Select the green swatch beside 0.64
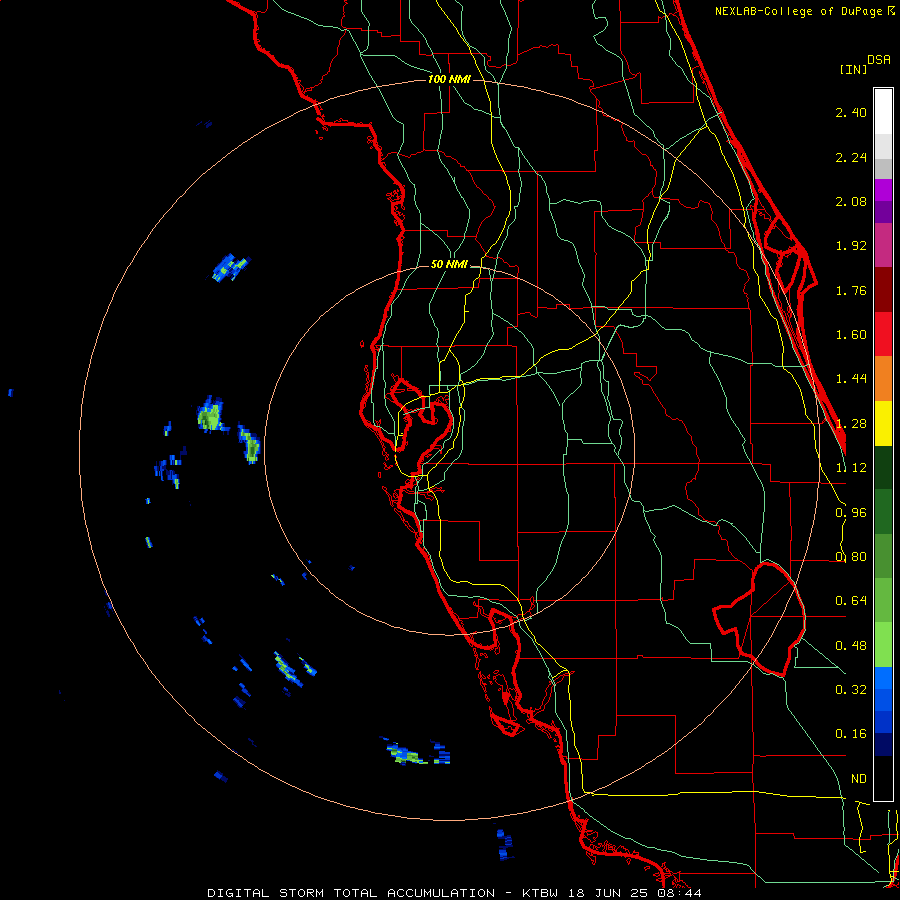The height and width of the screenshot is (900, 900). tap(883, 600)
